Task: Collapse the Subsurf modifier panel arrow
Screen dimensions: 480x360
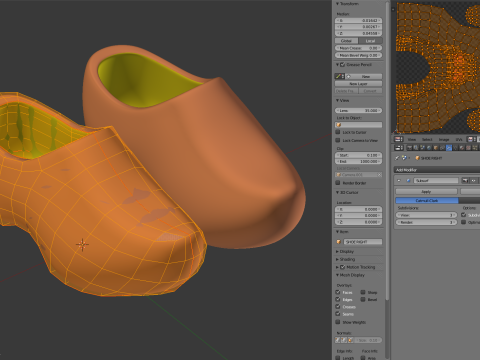Action: tap(399, 180)
